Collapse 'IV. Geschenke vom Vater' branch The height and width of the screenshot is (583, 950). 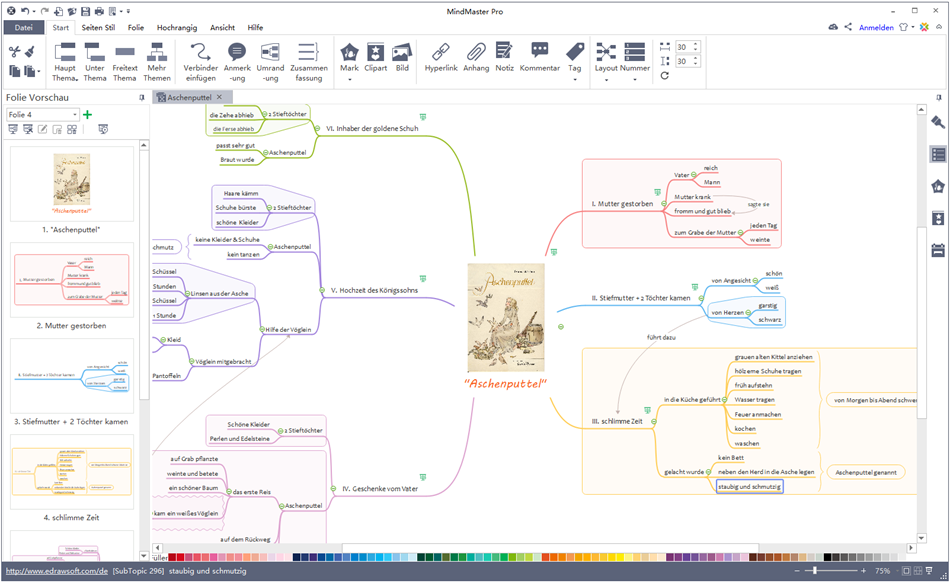coord(333,488)
